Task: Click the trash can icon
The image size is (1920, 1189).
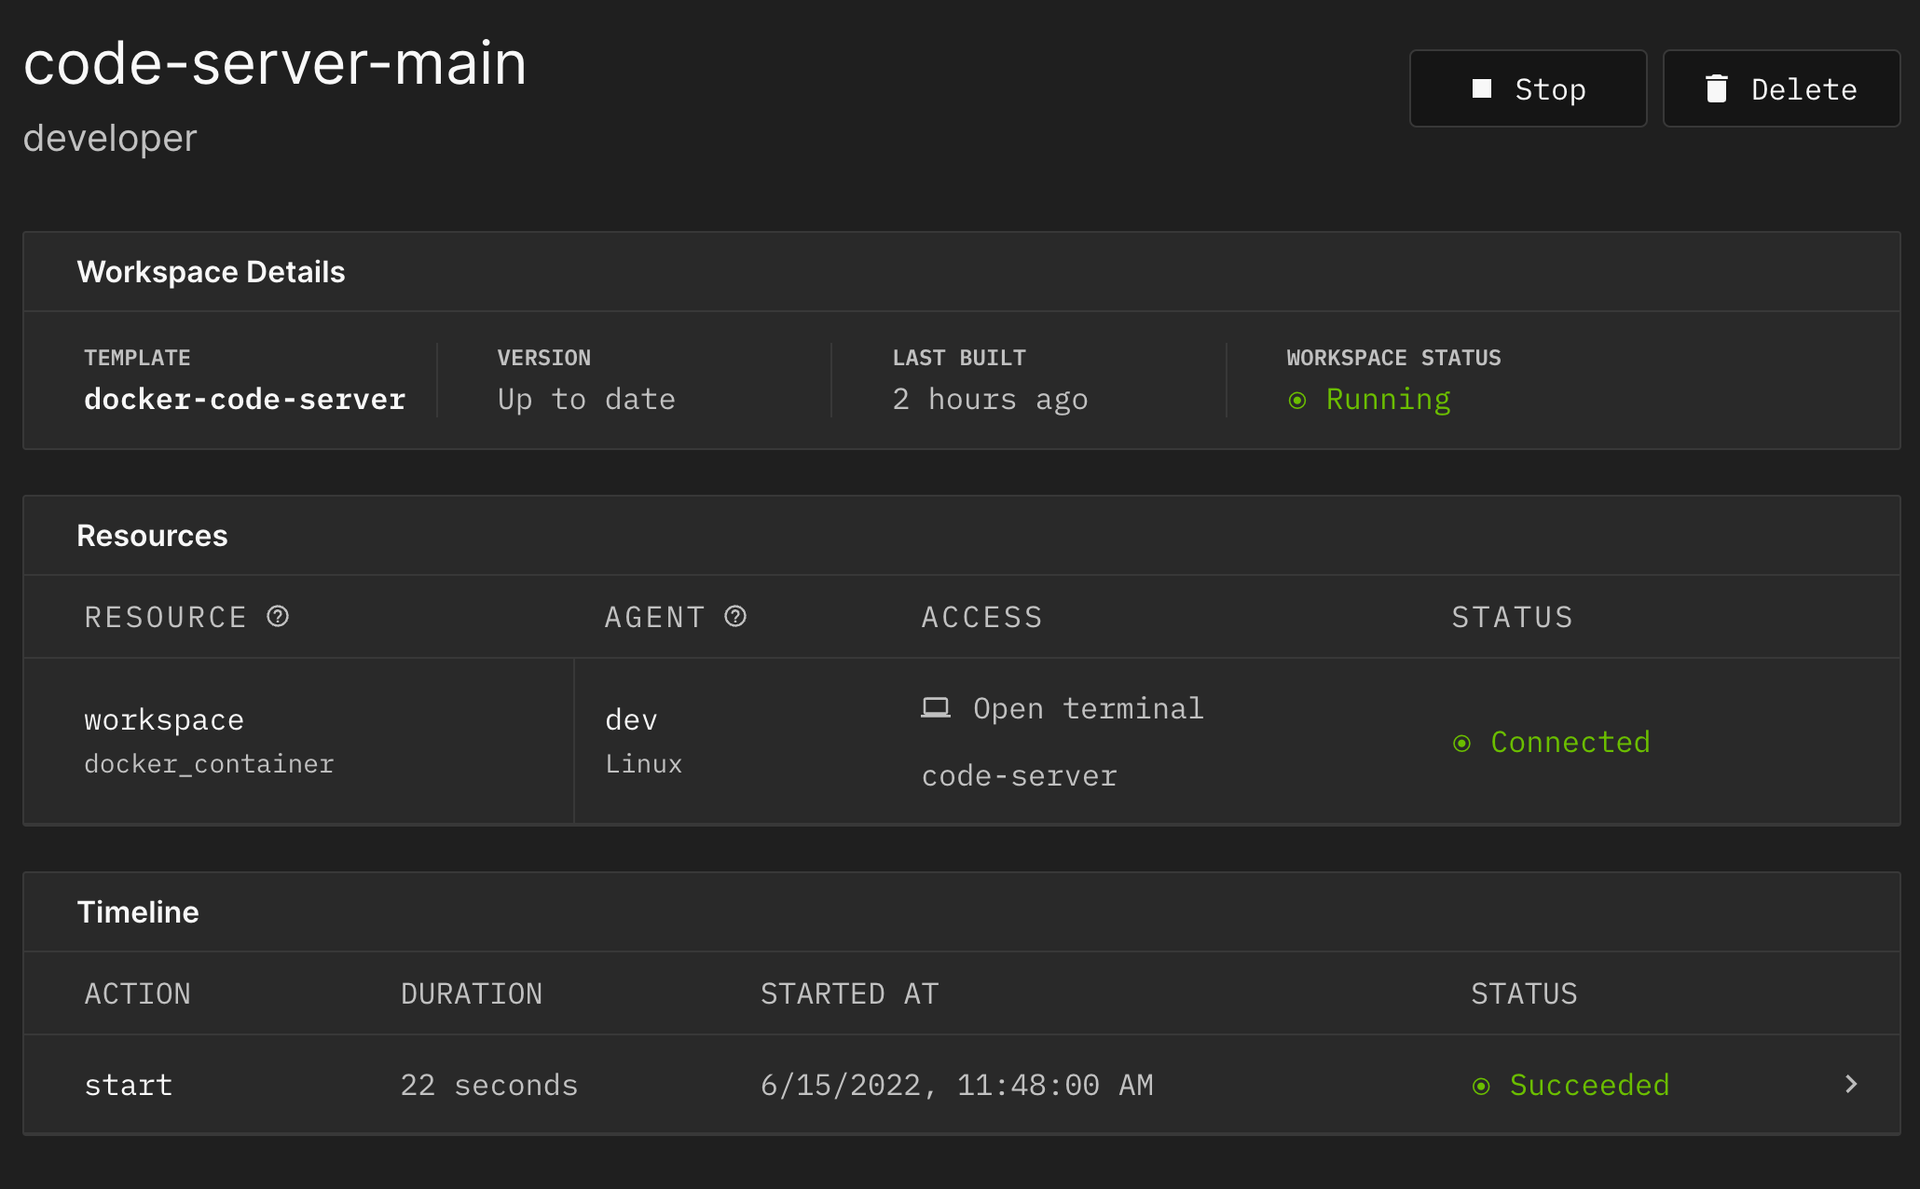Action: coord(1716,89)
